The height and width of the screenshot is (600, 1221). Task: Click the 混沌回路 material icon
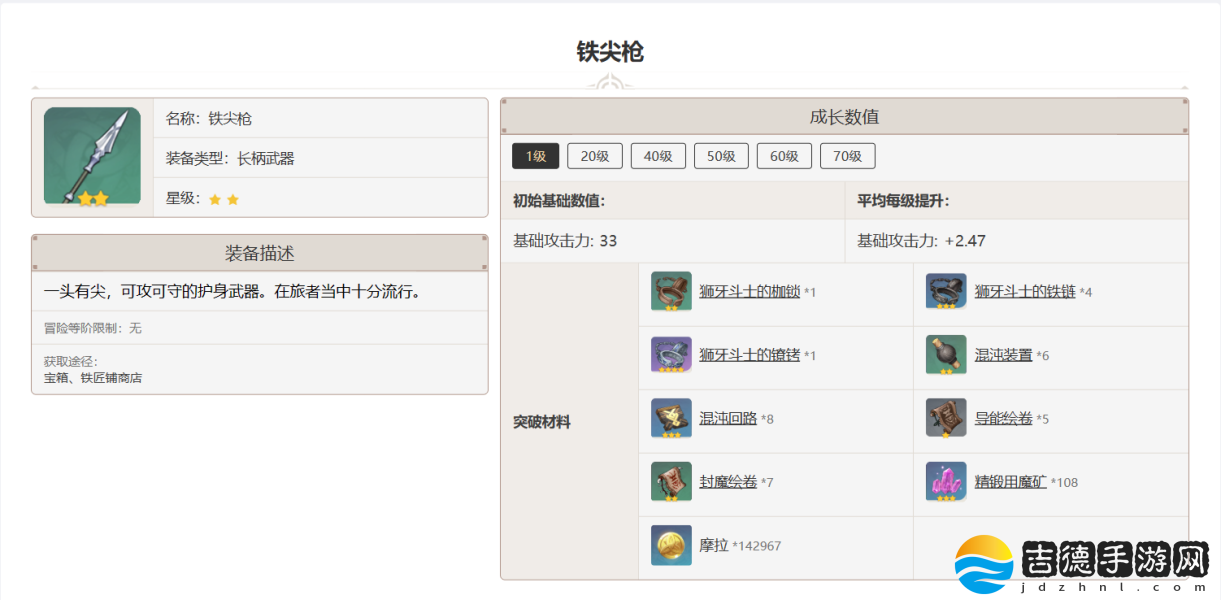pyautogui.click(x=671, y=418)
